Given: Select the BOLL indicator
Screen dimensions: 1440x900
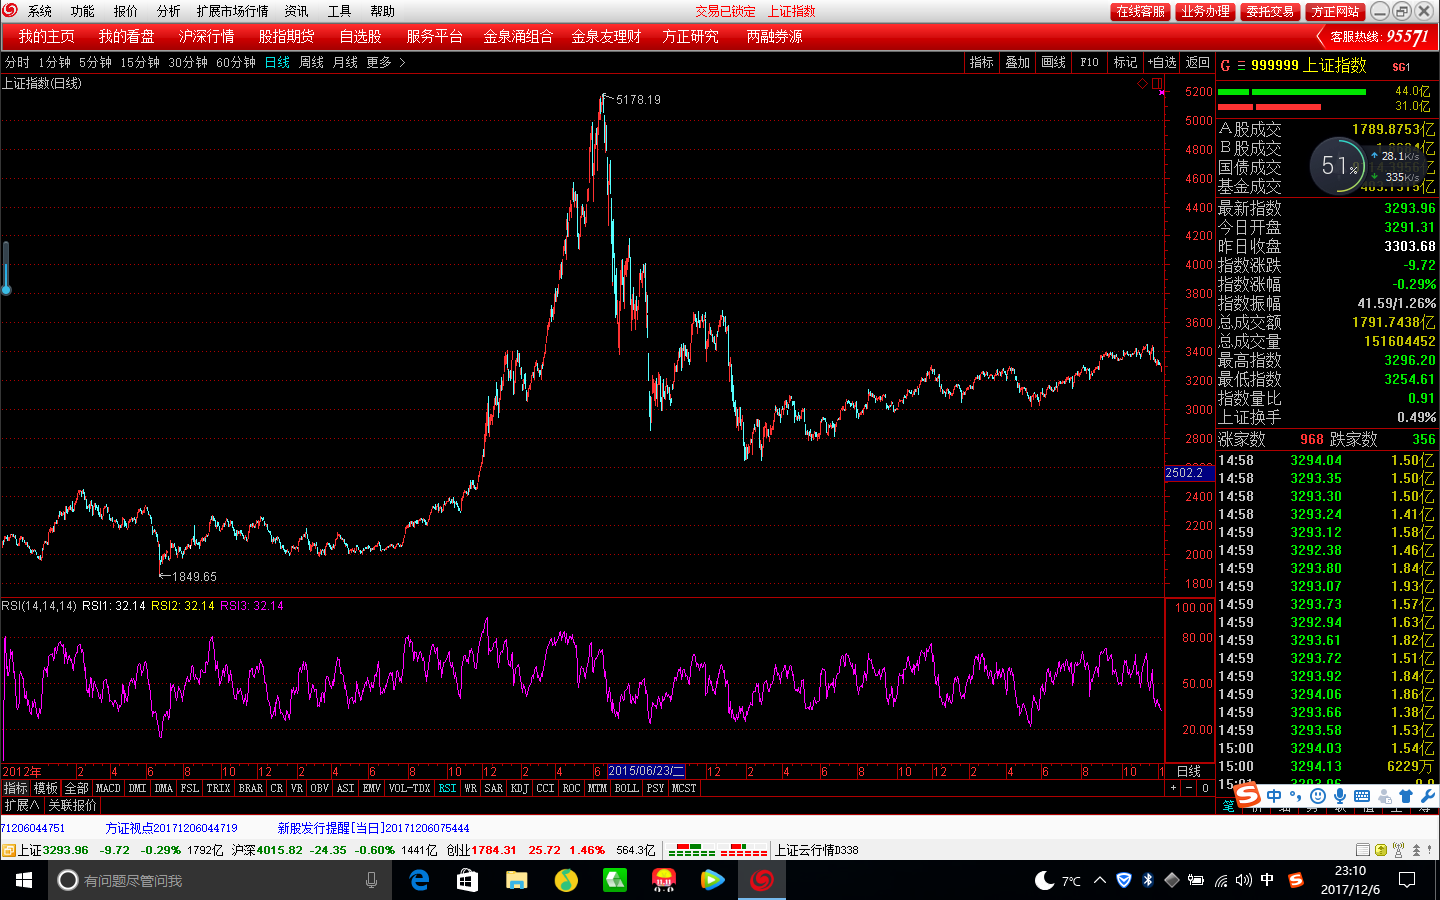Looking at the screenshot, I should click(x=626, y=788).
